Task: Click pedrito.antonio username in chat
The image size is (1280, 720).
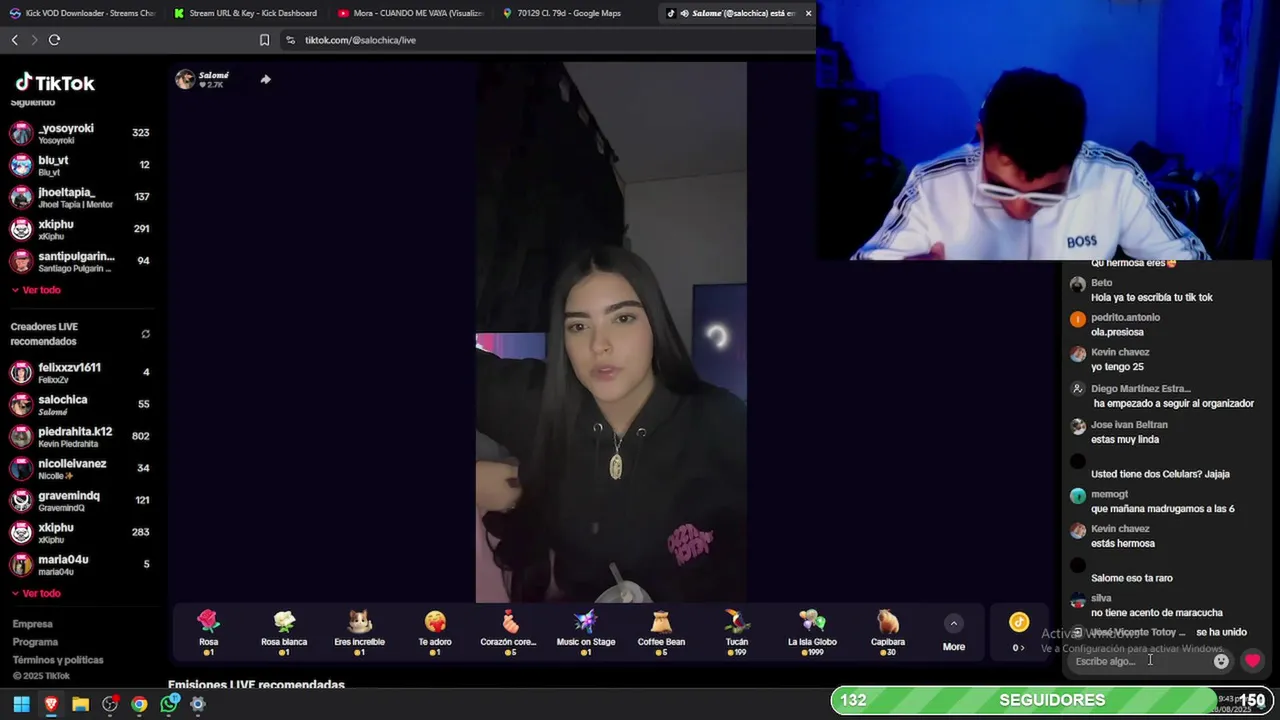Action: pyautogui.click(x=1125, y=317)
